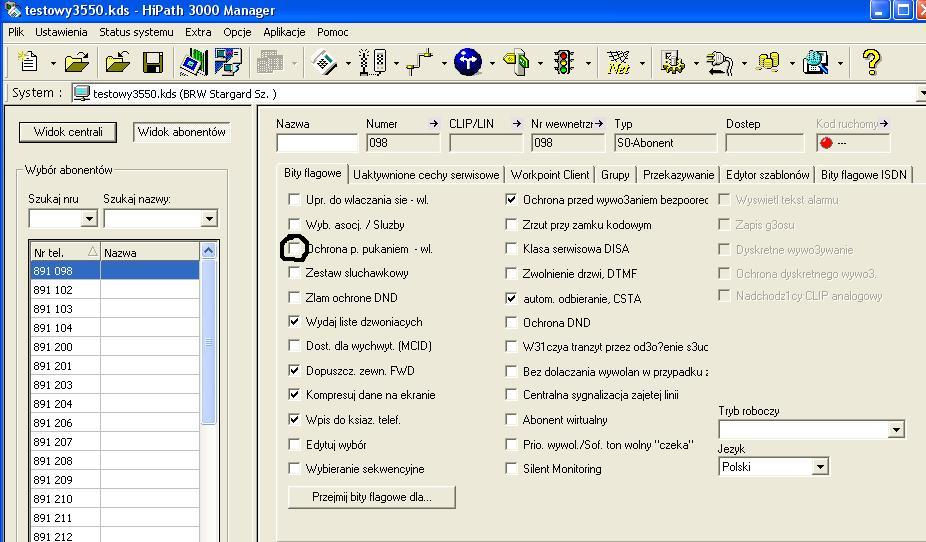Click the second open folder toolbar icon
Image resolution: width=926 pixels, height=542 pixels.
pyautogui.click(x=118, y=61)
